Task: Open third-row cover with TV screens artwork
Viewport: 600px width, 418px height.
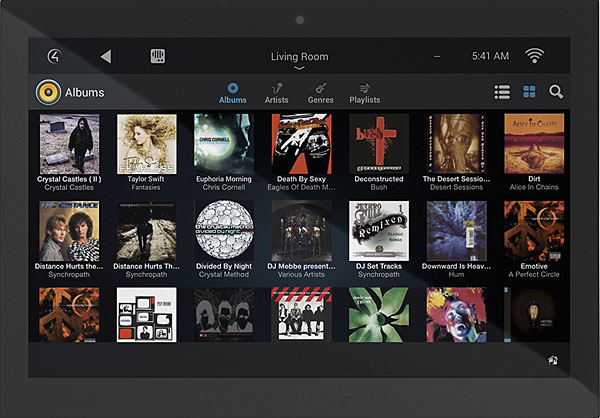Action: tap(147, 315)
